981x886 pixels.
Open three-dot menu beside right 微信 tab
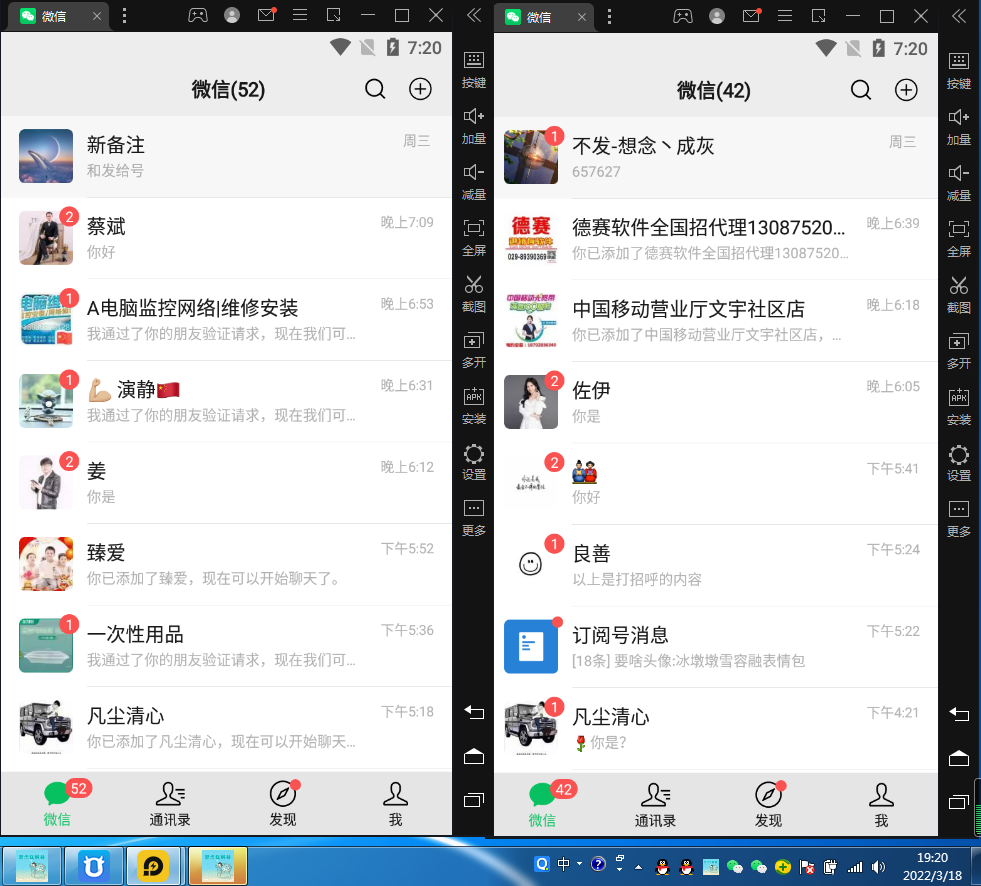click(609, 16)
